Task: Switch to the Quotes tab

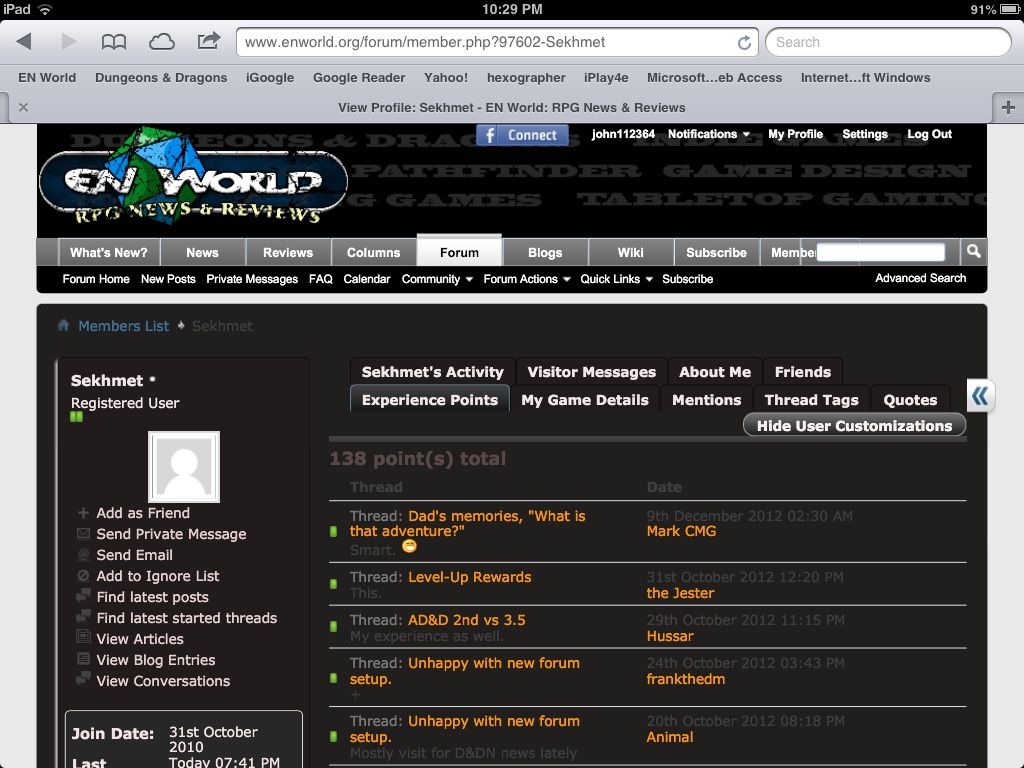Action: (x=910, y=400)
